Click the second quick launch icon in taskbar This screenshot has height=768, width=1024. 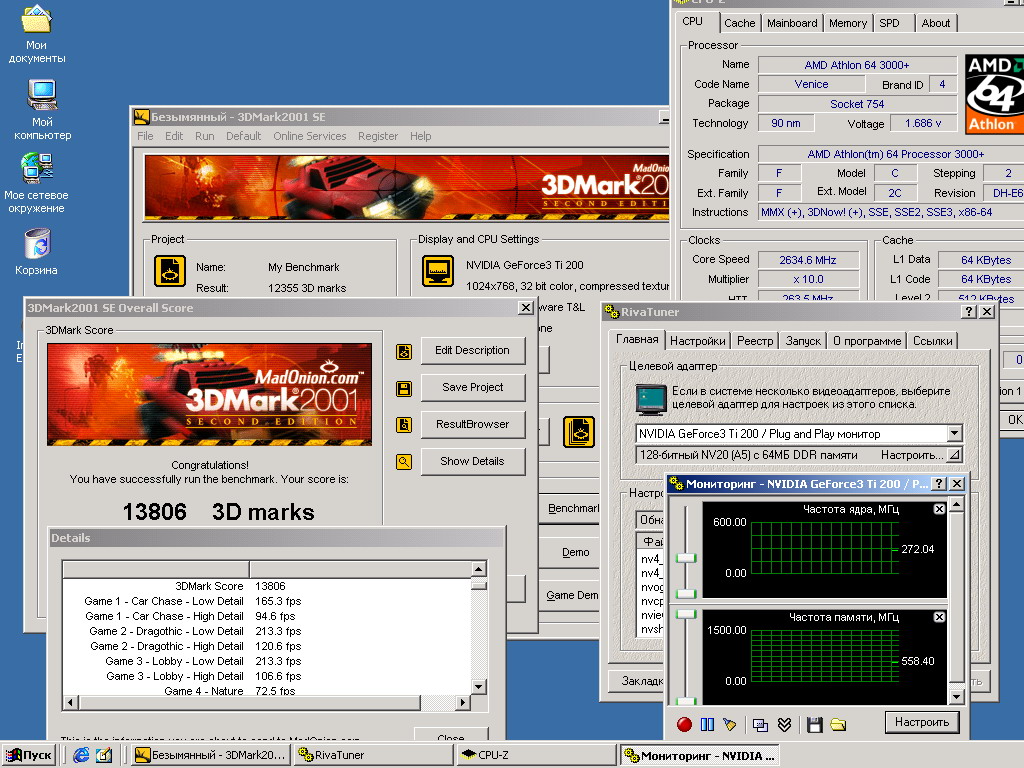tap(104, 755)
